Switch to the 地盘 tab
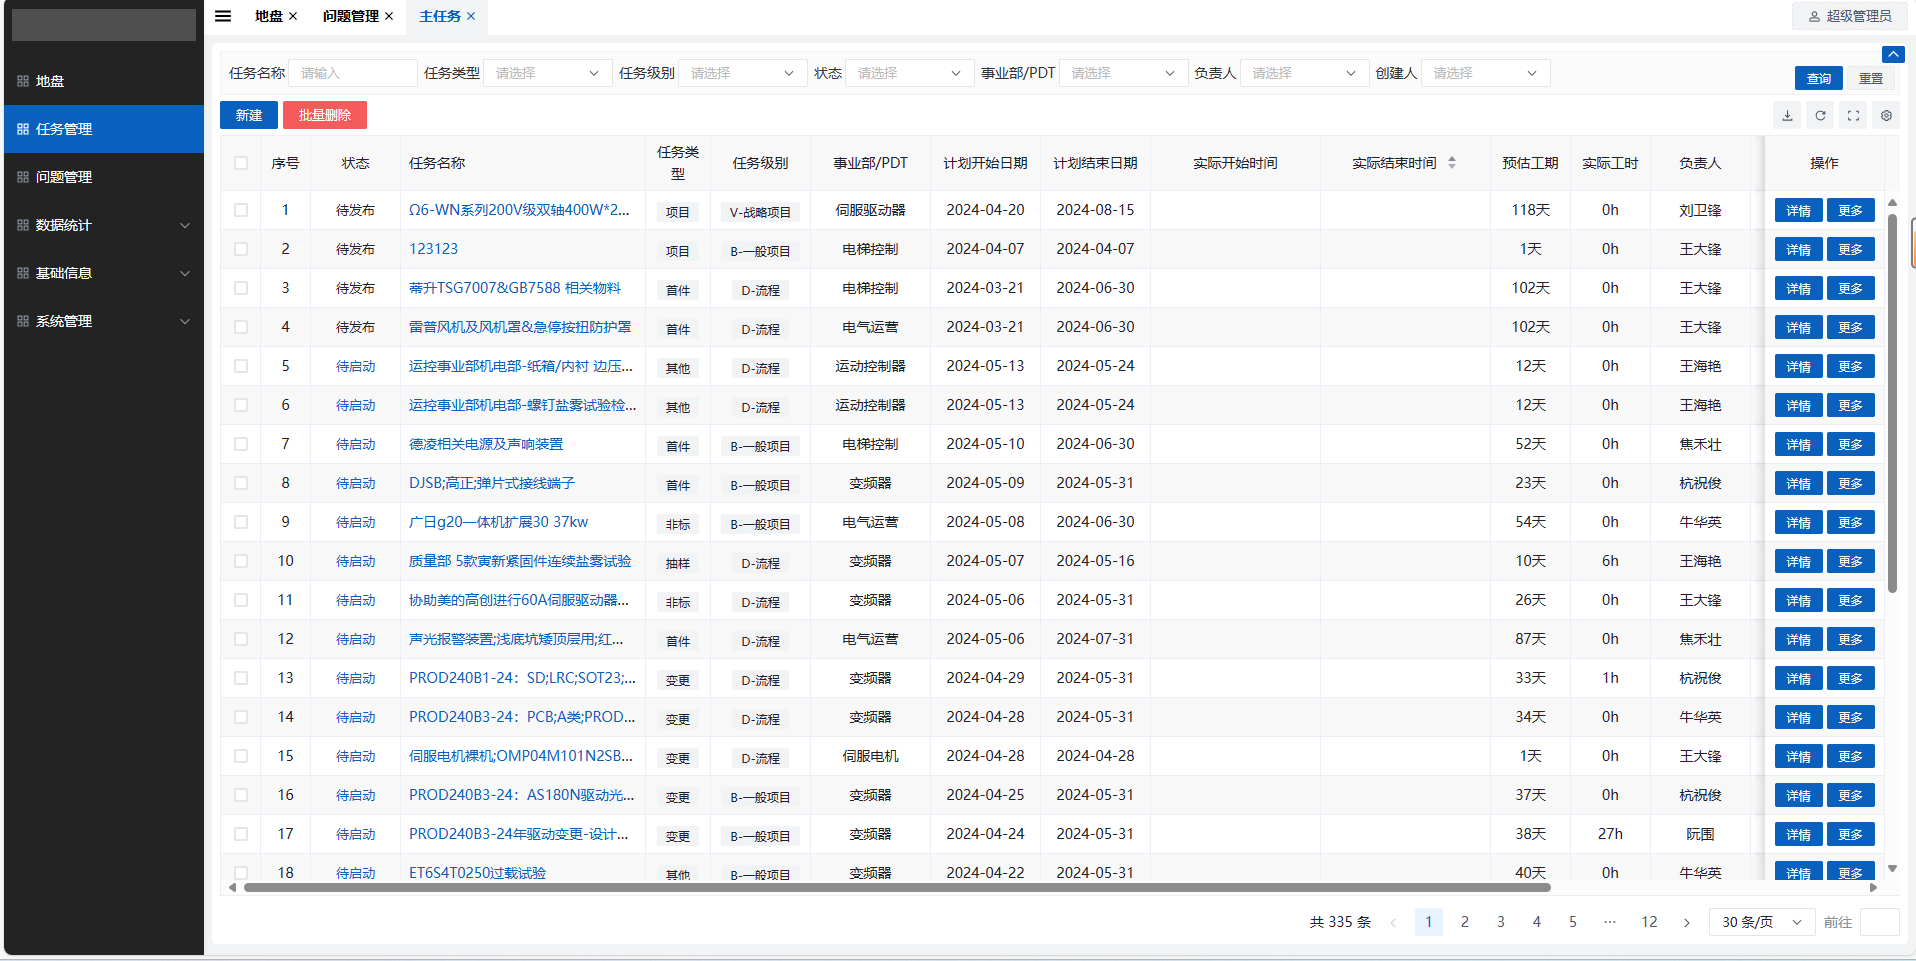 point(268,16)
